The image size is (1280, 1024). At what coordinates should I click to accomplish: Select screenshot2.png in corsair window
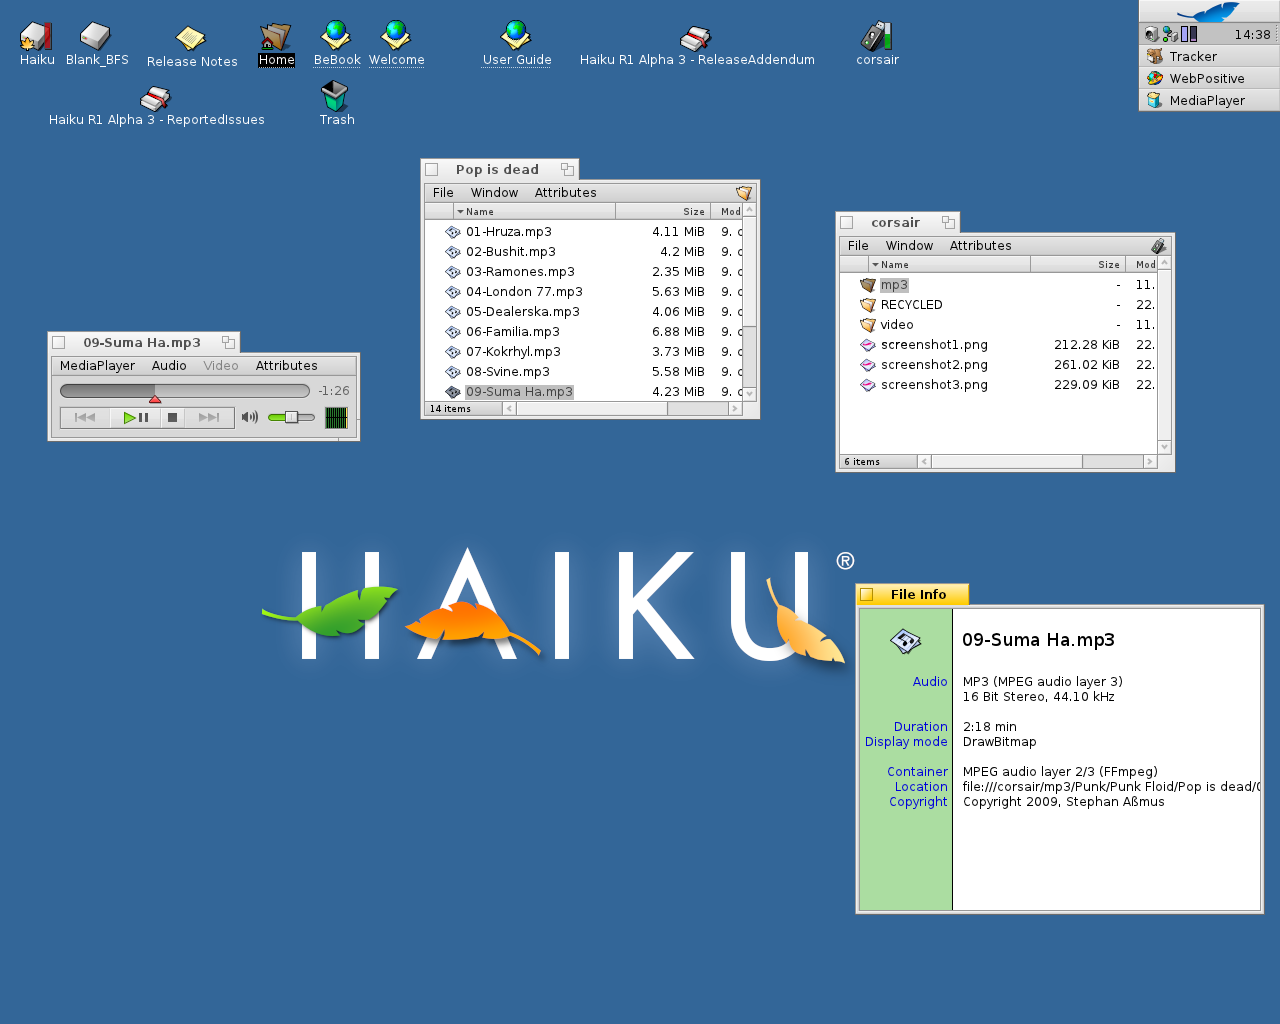pos(934,365)
